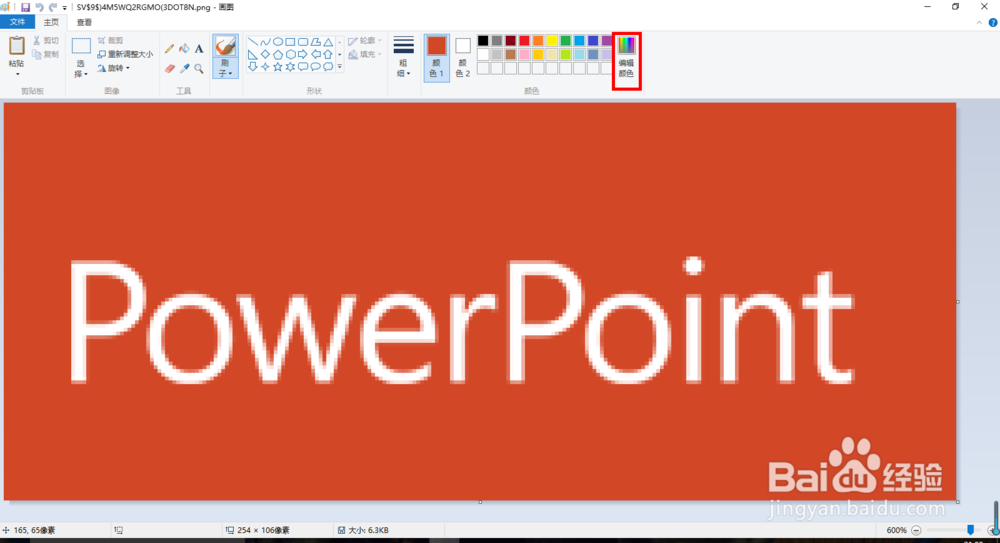1000x543 pixels.
Task: Open the shape Outline (轮廓) dropdown
Action: point(365,41)
